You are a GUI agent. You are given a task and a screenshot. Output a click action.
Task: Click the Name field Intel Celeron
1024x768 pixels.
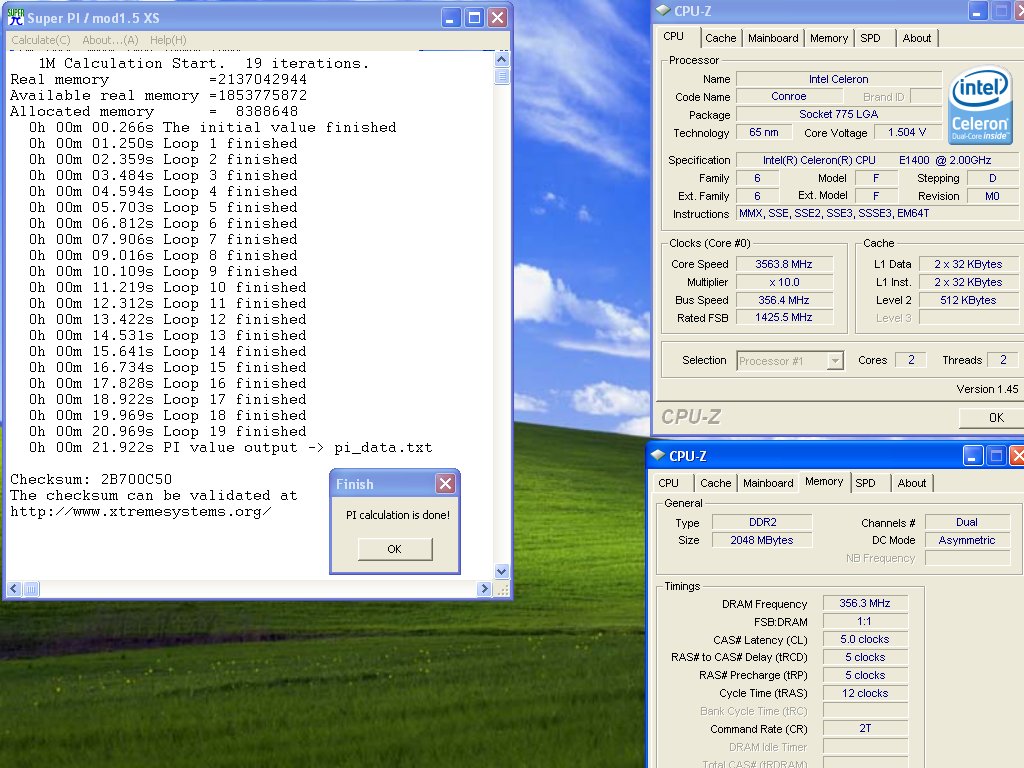[839, 79]
